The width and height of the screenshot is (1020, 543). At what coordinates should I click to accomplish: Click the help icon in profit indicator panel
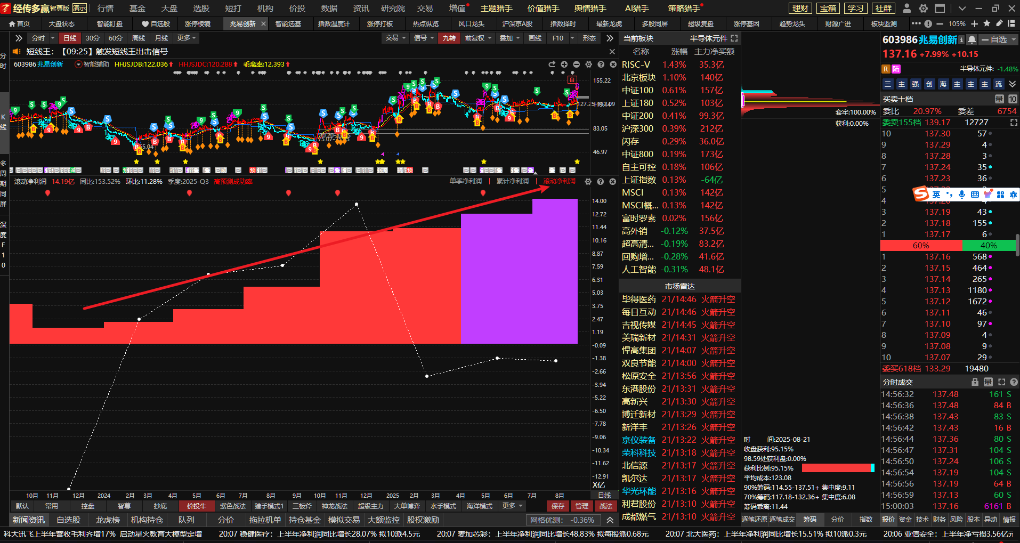click(600, 181)
